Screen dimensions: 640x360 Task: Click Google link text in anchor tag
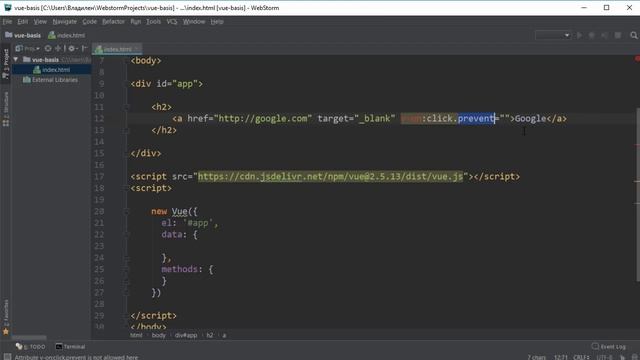530,119
